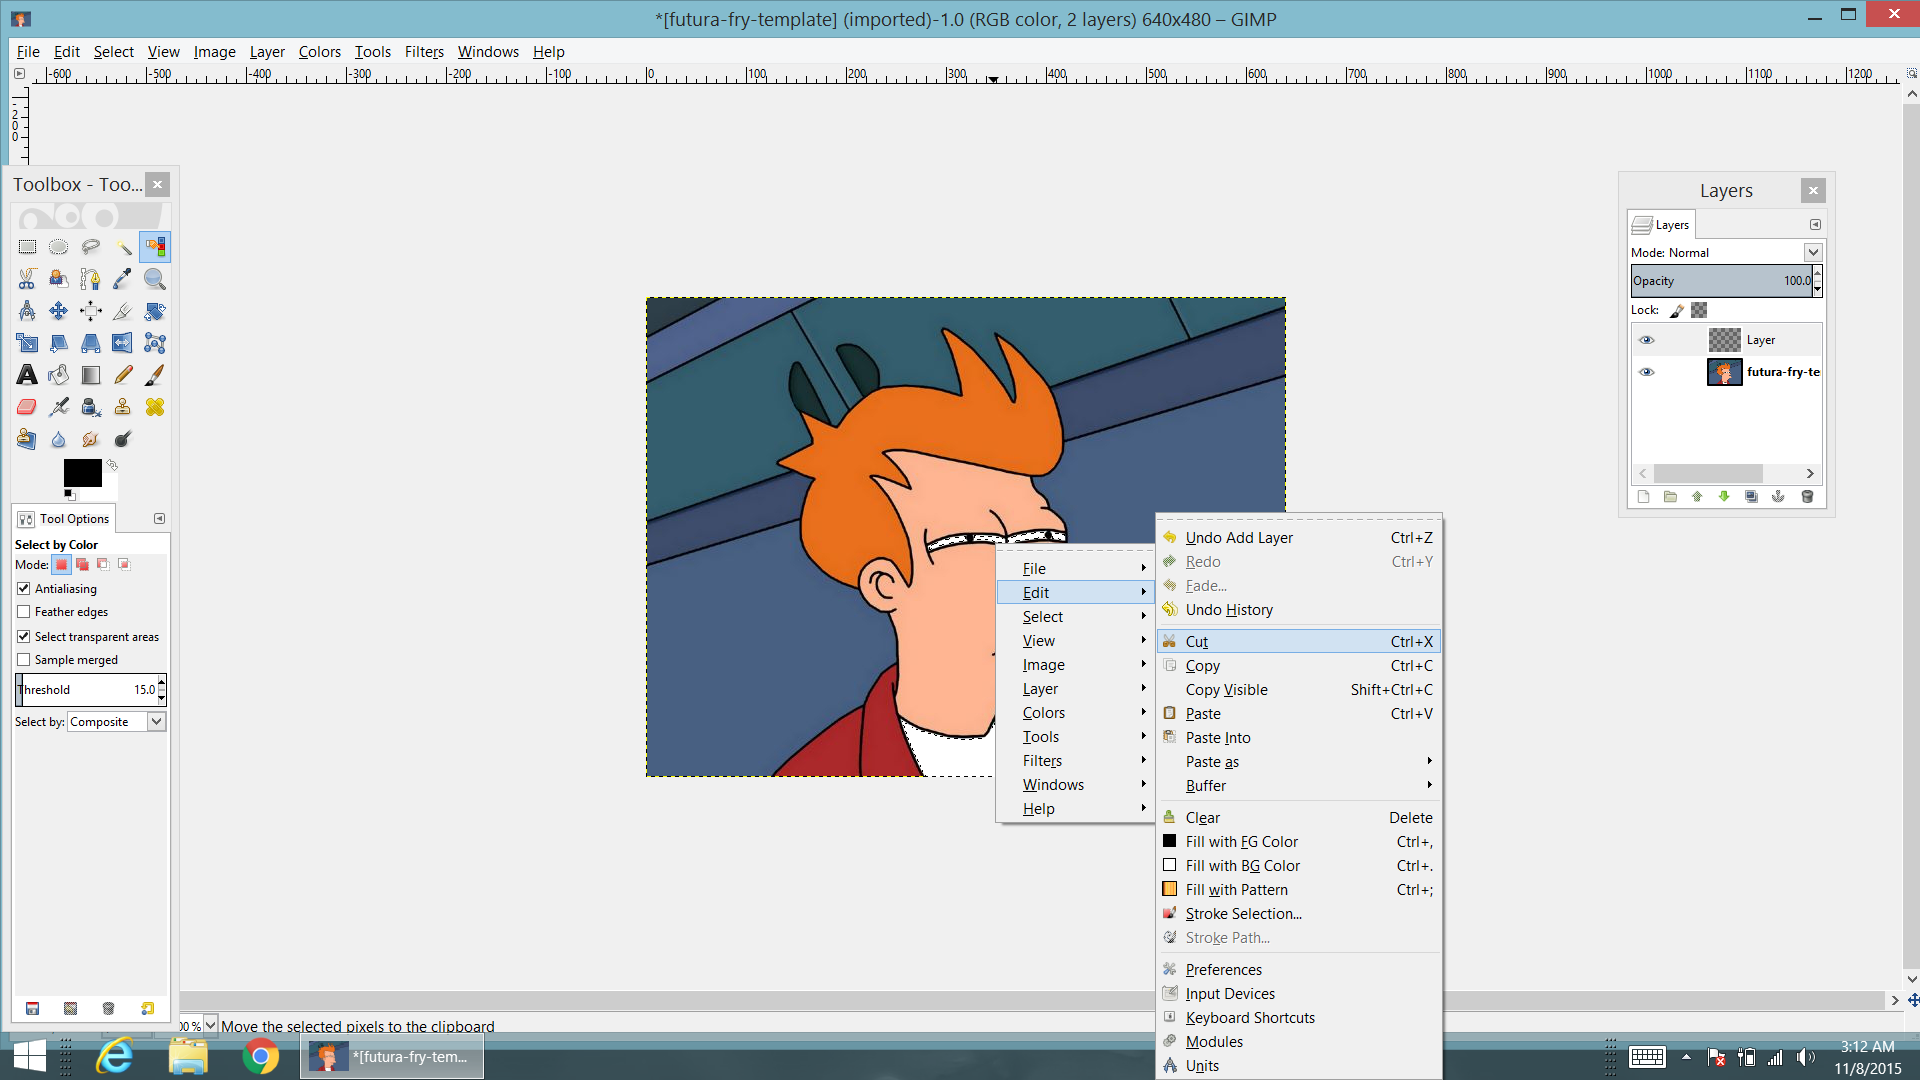
Task: Select the Text tool
Action: tap(27, 375)
